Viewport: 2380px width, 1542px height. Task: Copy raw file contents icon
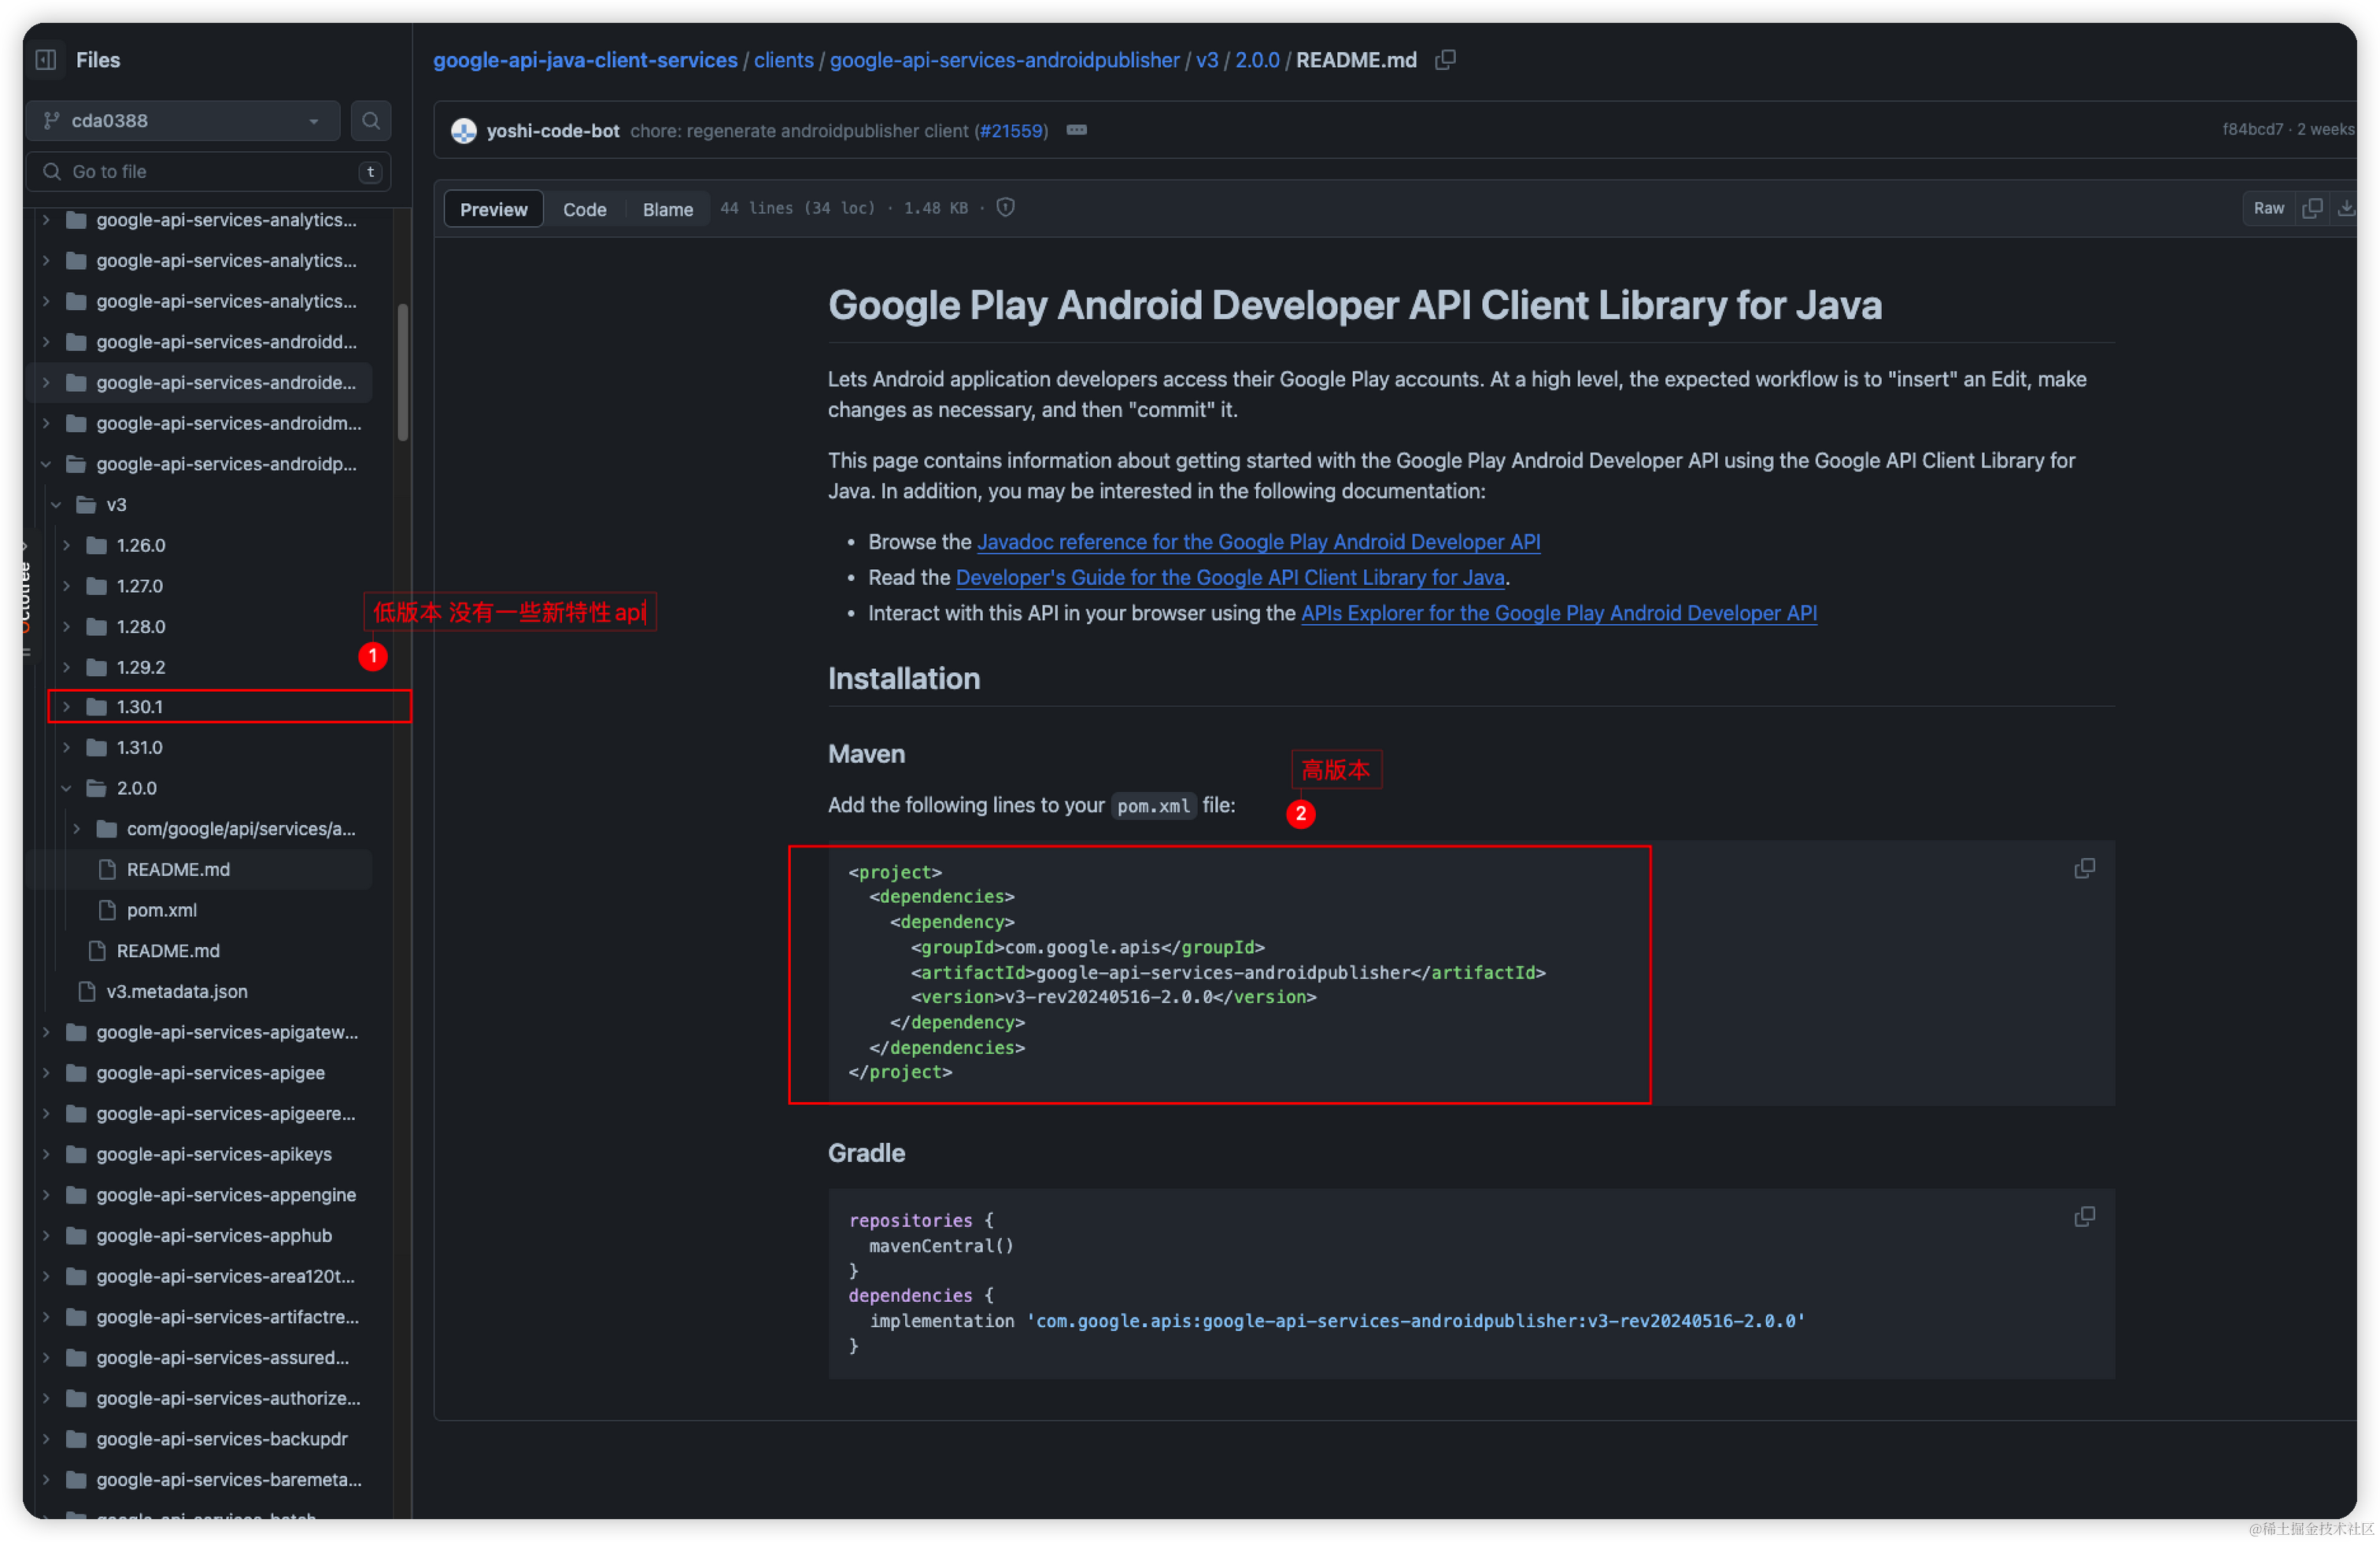[x=2312, y=208]
